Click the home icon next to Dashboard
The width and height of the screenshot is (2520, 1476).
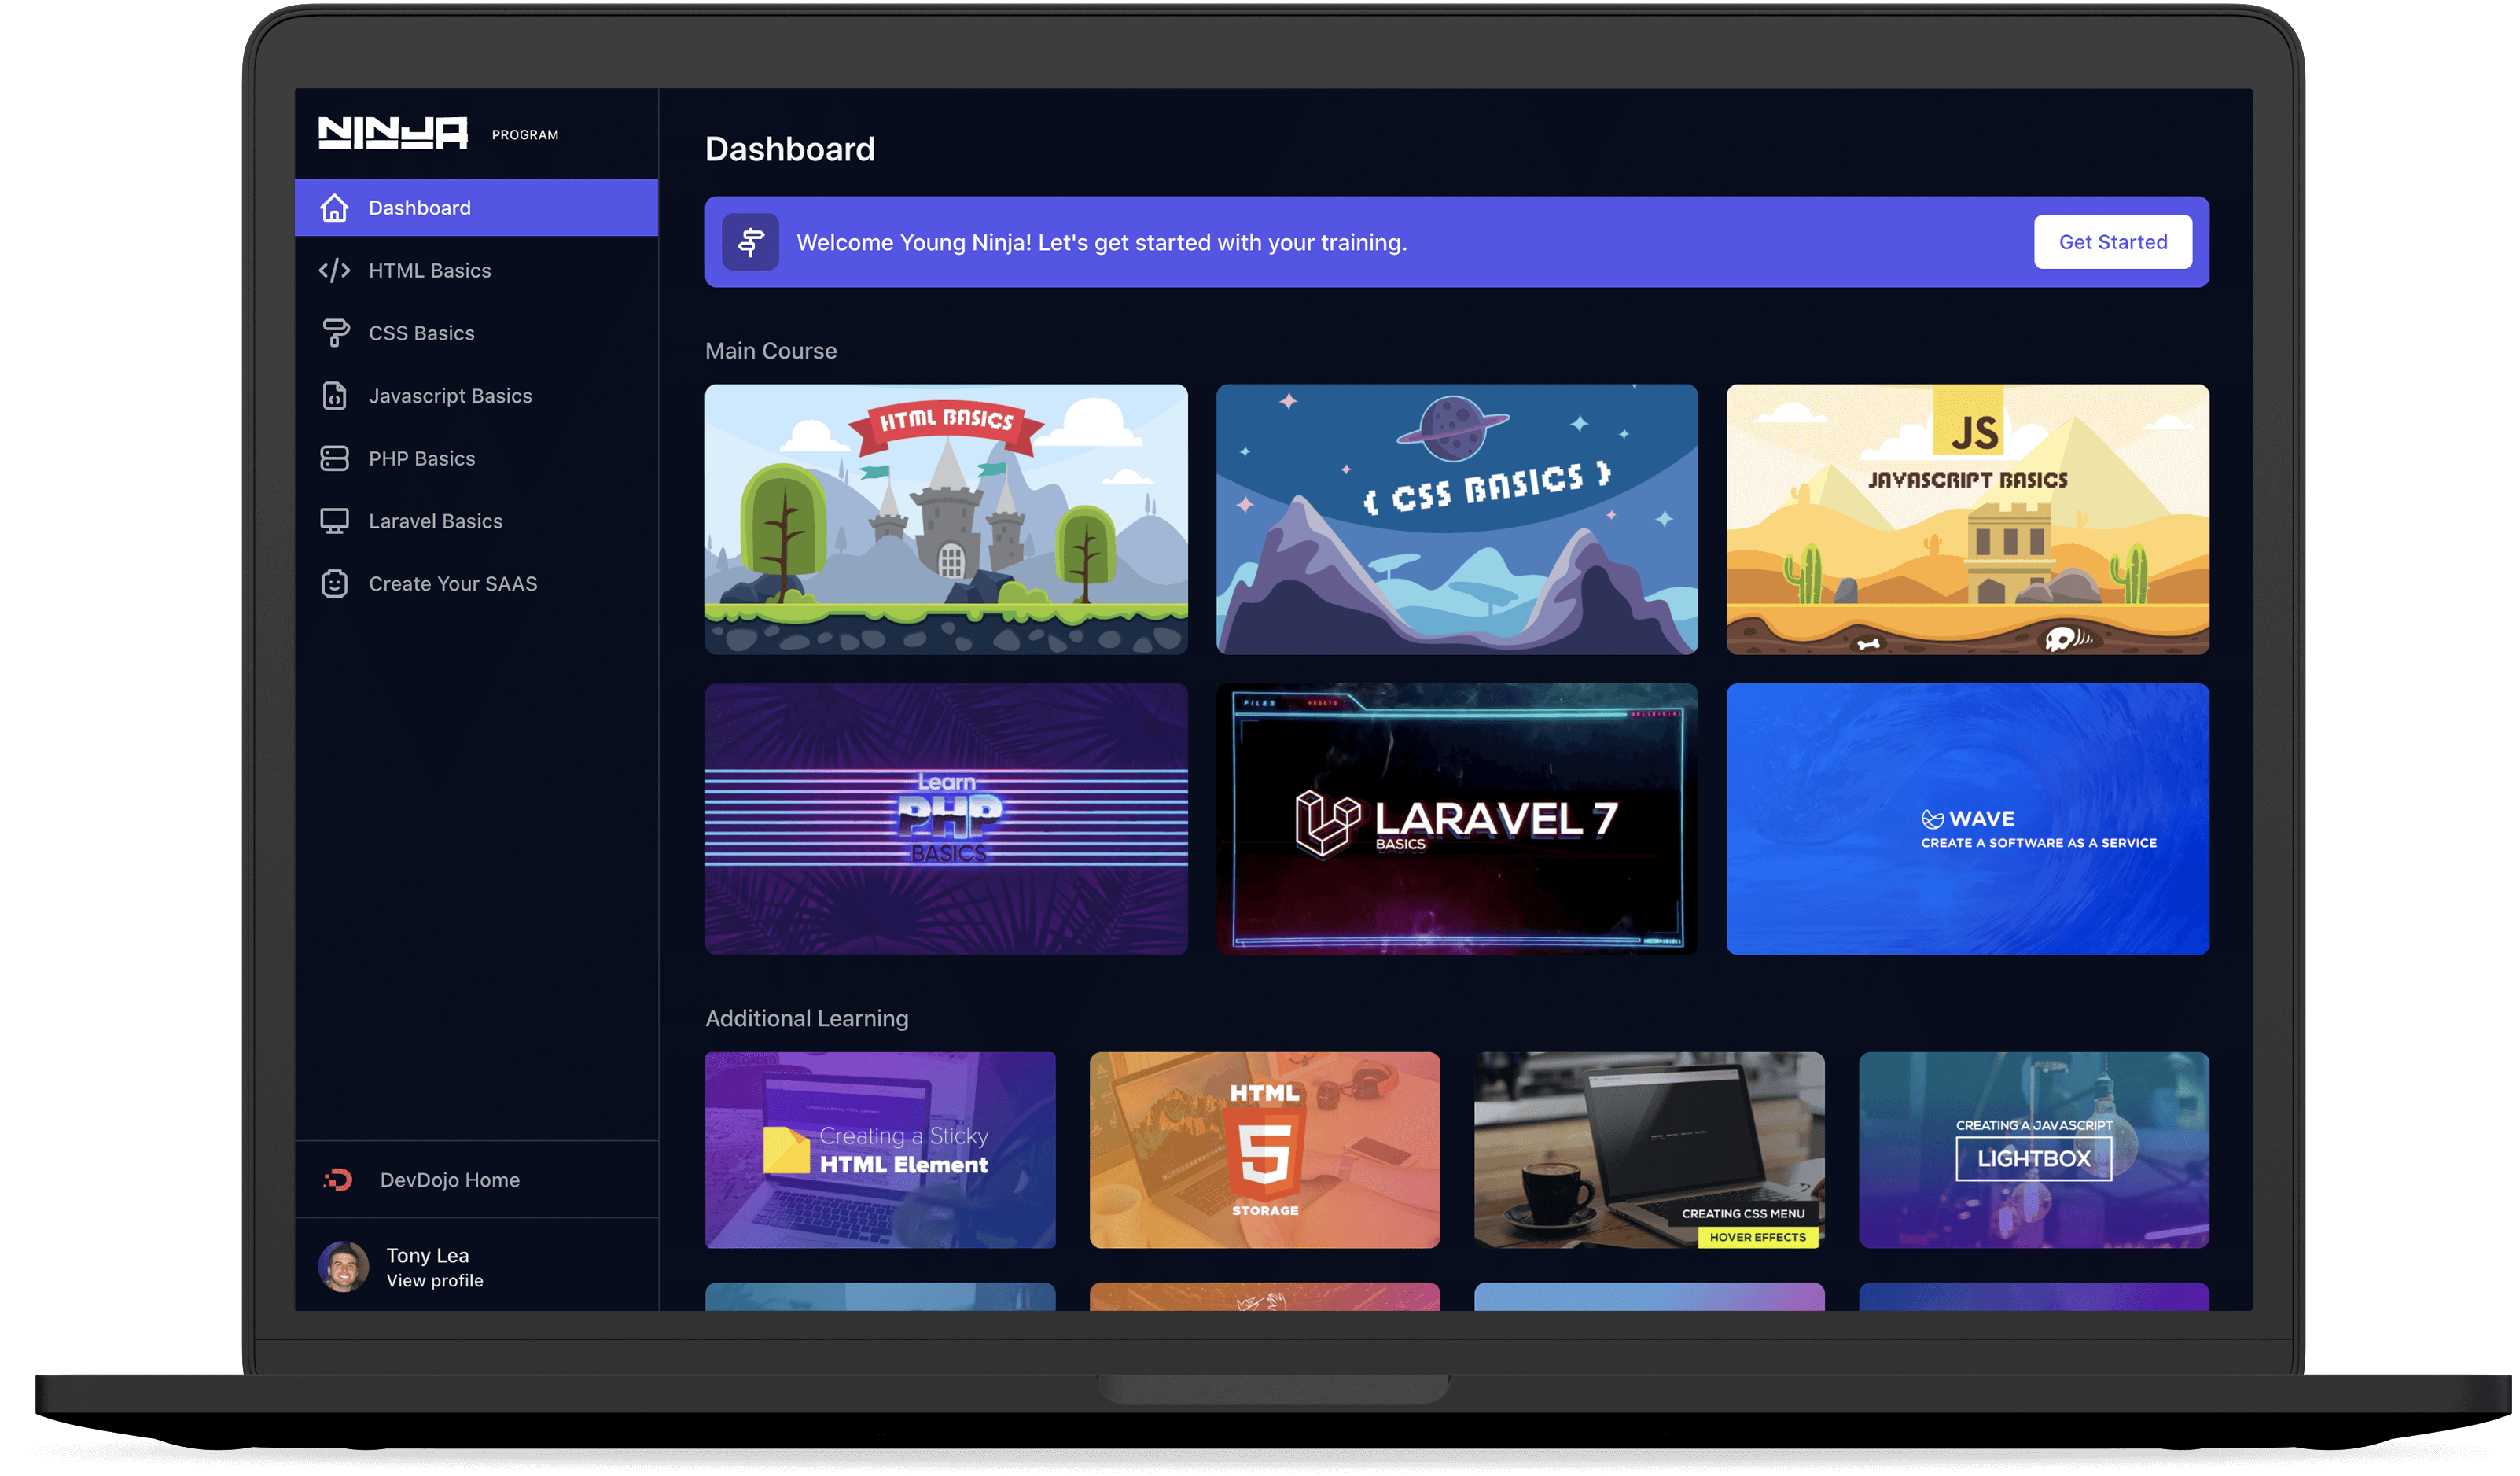point(334,208)
